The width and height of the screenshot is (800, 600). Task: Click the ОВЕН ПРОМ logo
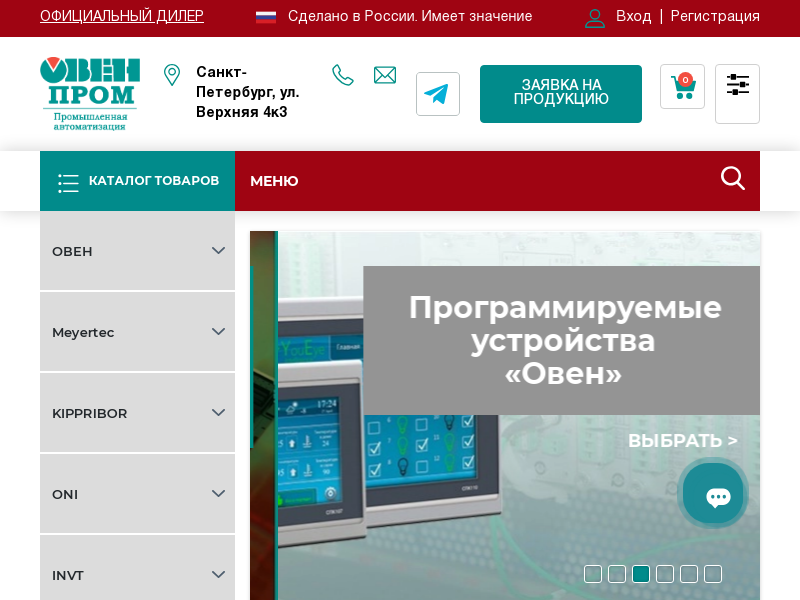coord(90,94)
